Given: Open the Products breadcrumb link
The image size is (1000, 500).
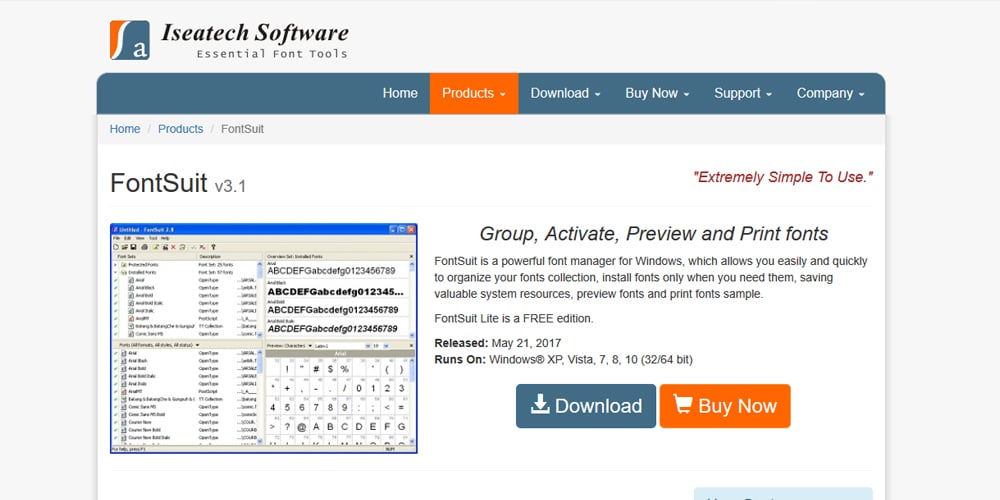Looking at the screenshot, I should tap(180, 129).
